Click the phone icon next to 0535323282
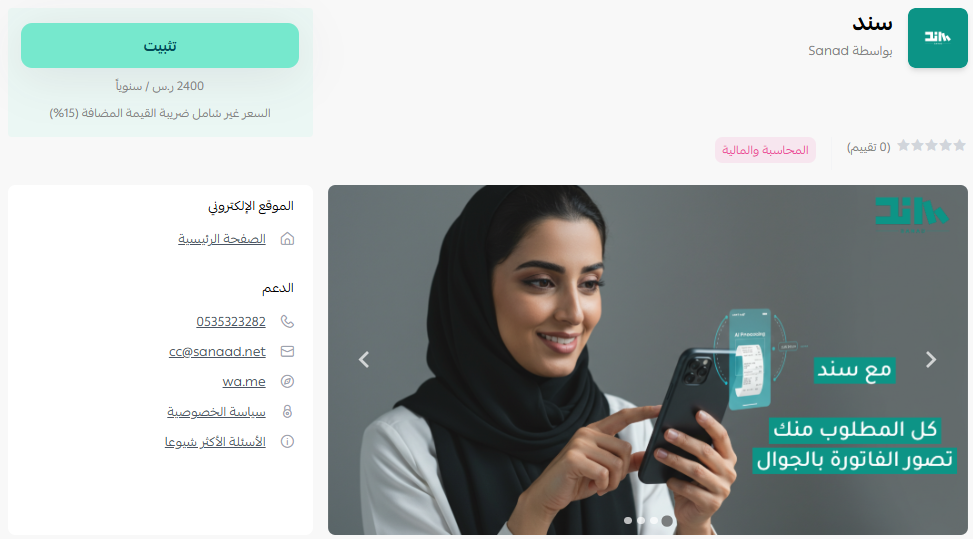 287,321
